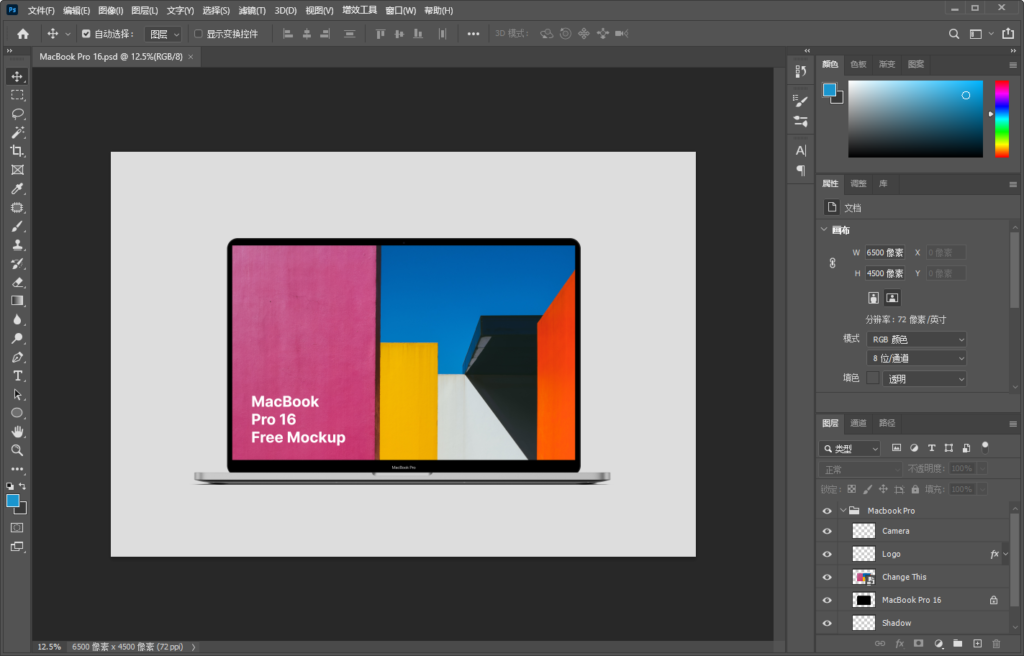Select the Eraser tool
This screenshot has height=656, width=1024.
click(17, 282)
